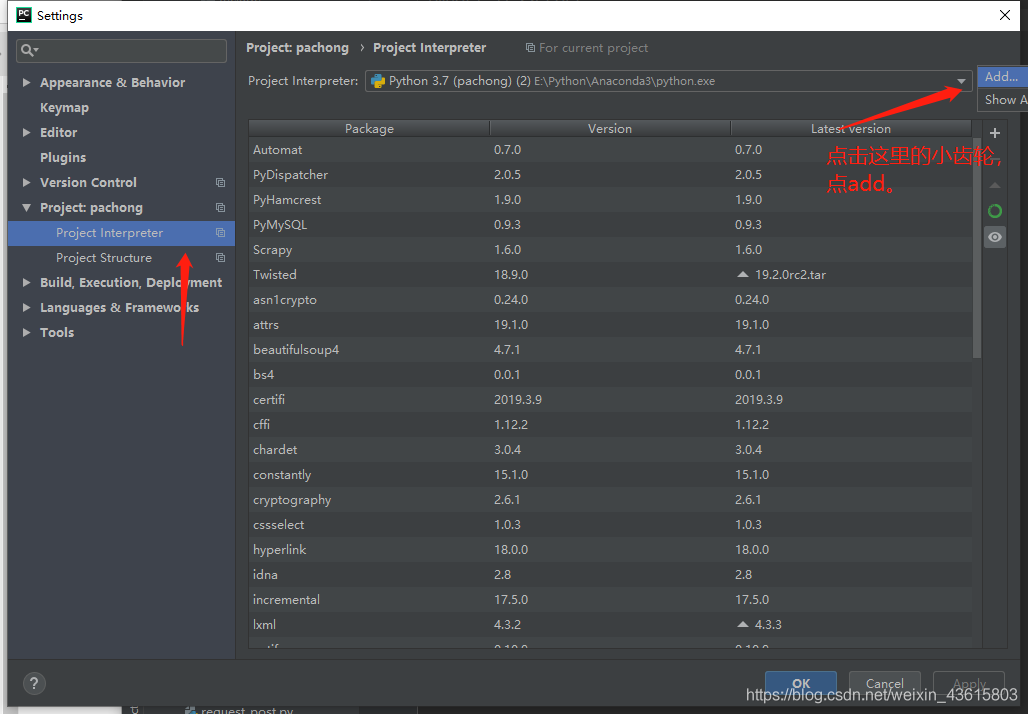Image resolution: width=1028 pixels, height=714 pixels.
Task: Collapse the Project: pachong section
Action: 26,208
